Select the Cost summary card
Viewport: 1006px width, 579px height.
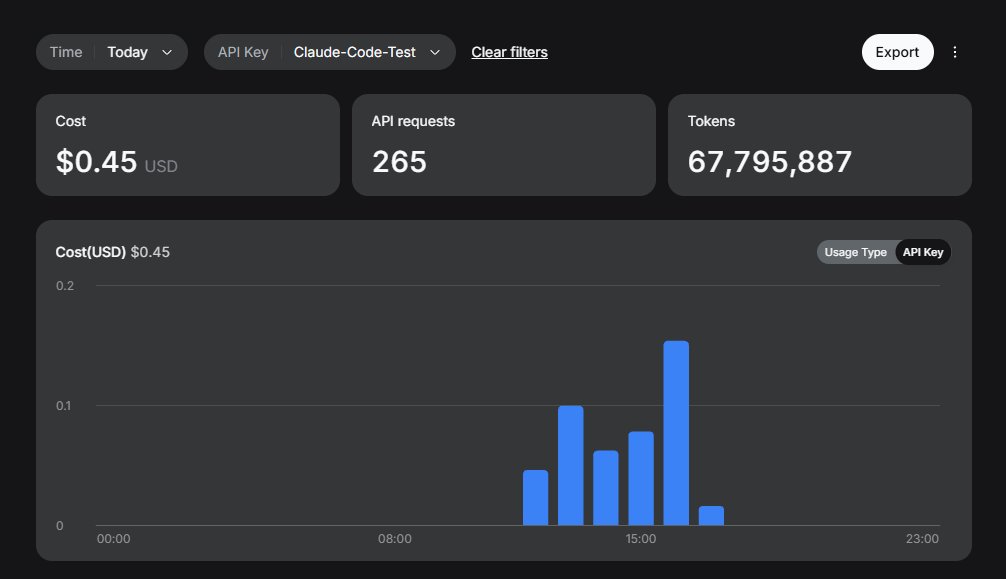click(x=188, y=145)
